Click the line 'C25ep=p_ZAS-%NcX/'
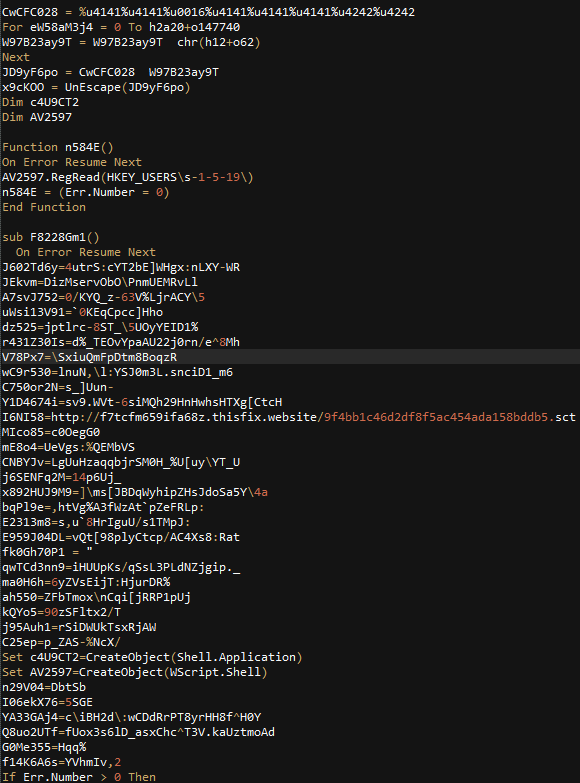This screenshot has height=783, width=580. pos(61,642)
